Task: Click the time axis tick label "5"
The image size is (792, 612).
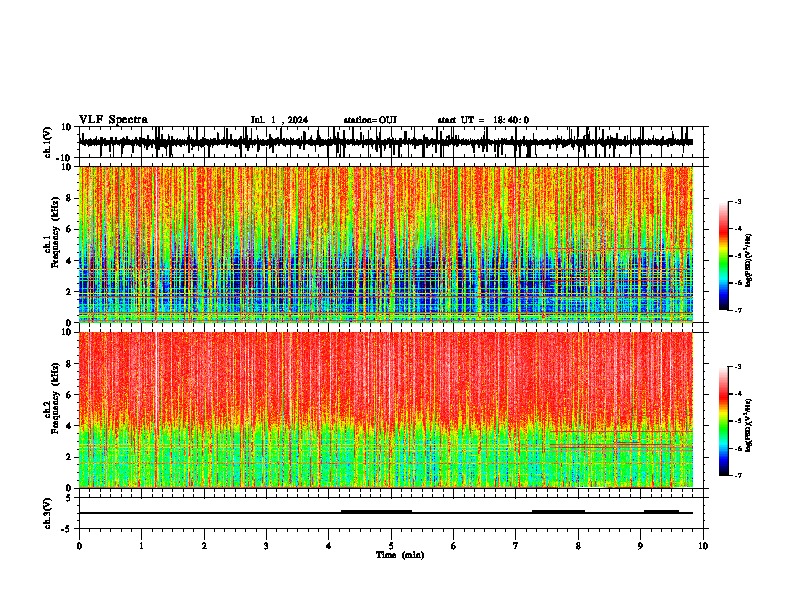Action: click(391, 546)
